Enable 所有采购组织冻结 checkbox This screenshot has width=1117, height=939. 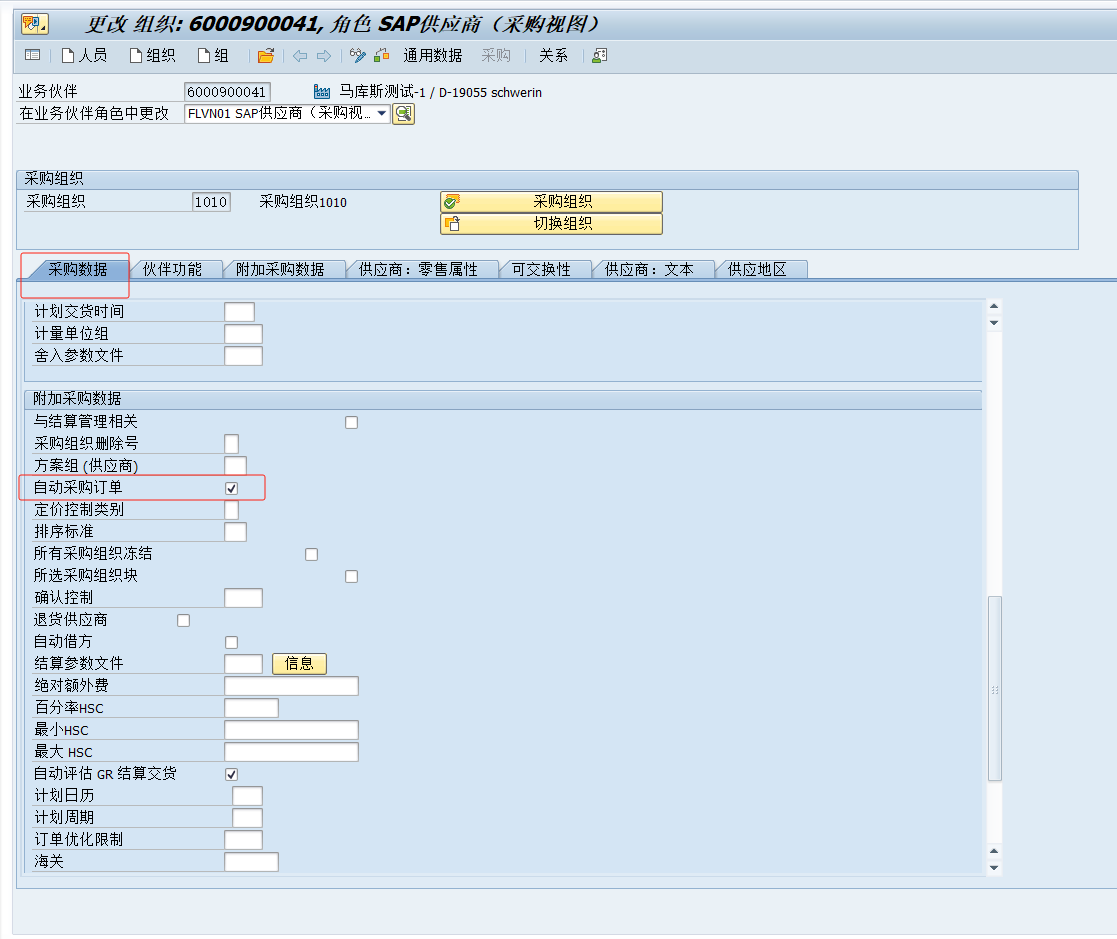(311, 554)
